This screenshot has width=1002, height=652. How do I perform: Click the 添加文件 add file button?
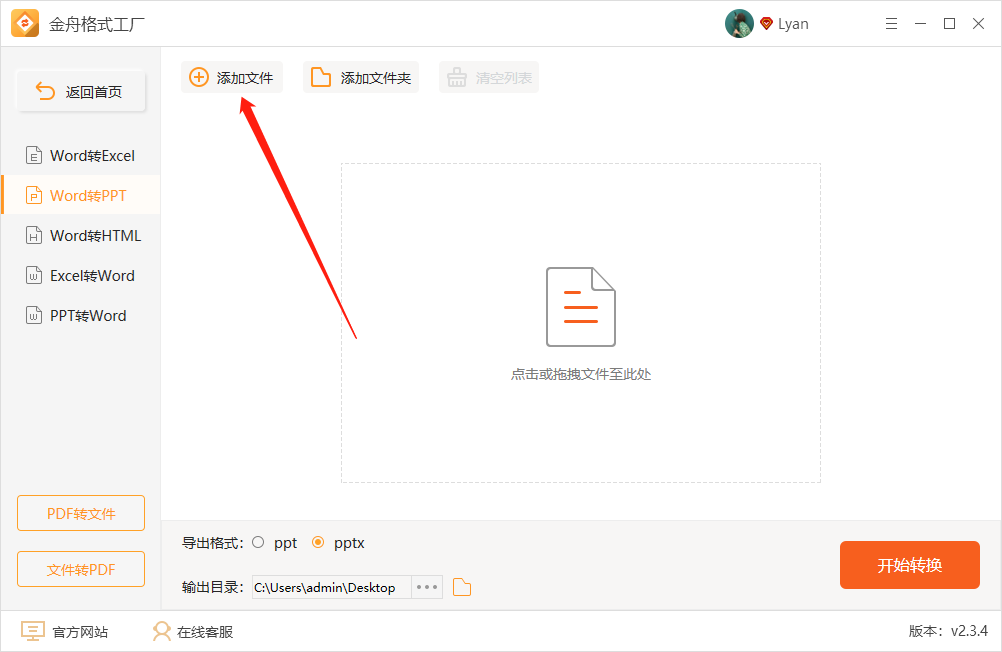231,77
